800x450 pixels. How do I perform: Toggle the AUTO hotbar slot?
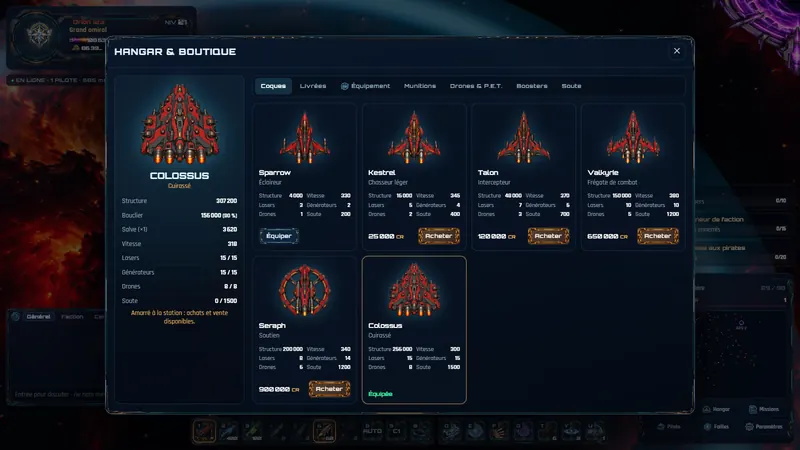tap(372, 431)
